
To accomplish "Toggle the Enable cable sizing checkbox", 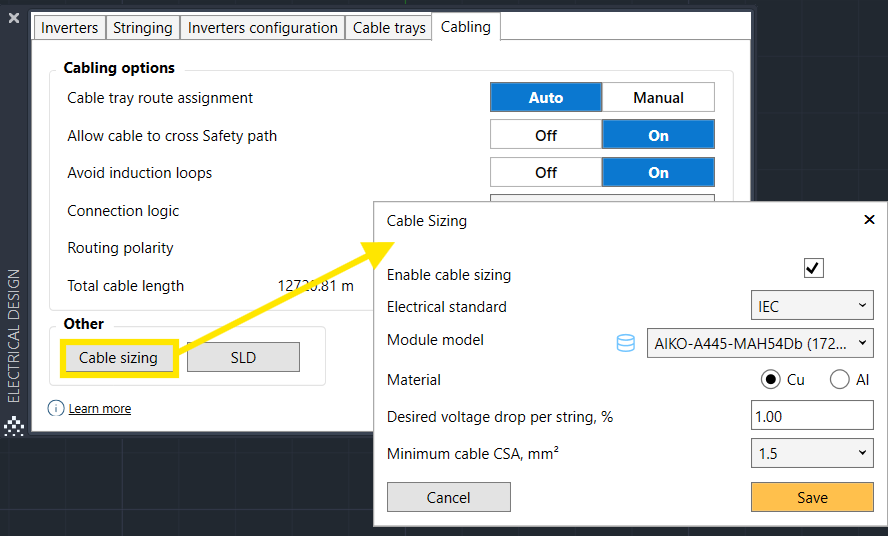I will (813, 268).
